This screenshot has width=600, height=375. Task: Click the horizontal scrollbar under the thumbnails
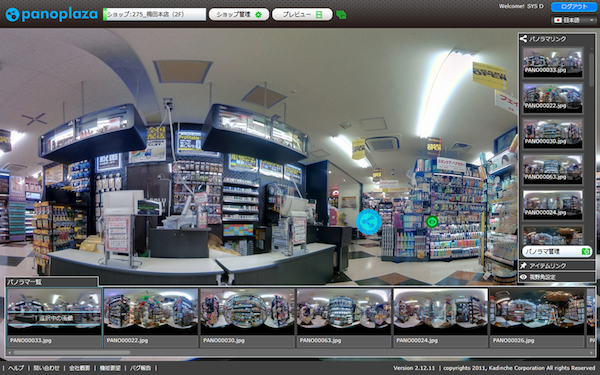click(x=300, y=352)
